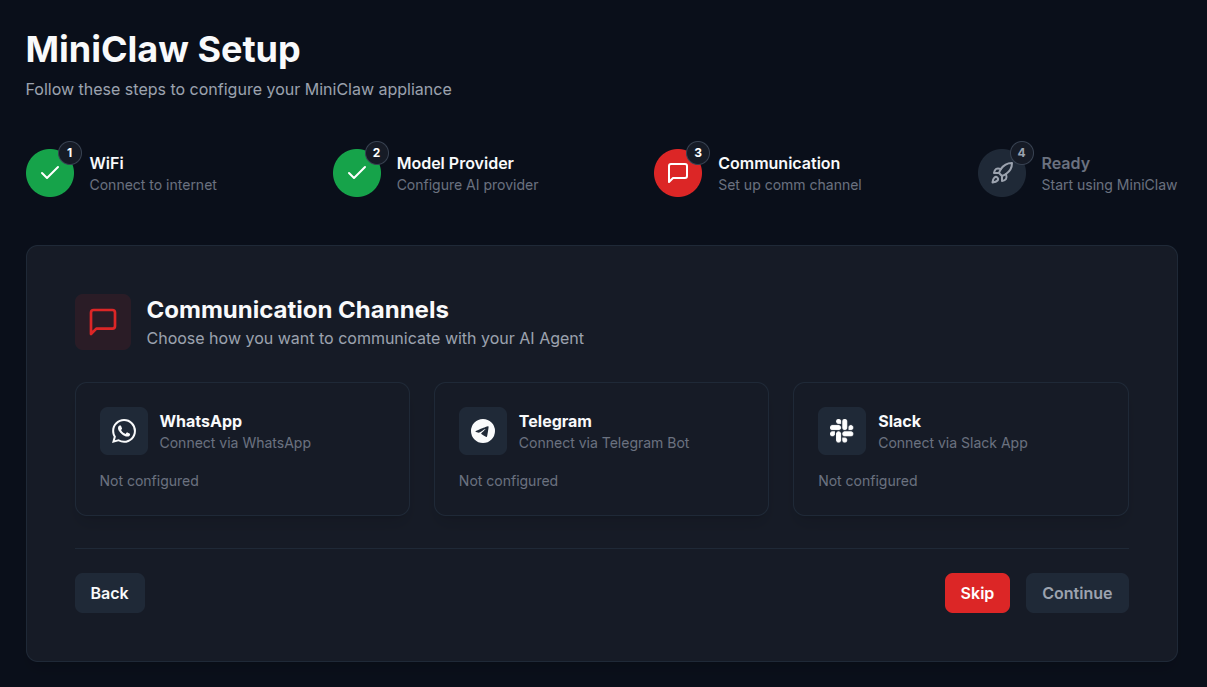Click the step number 1 badge

(x=69, y=153)
